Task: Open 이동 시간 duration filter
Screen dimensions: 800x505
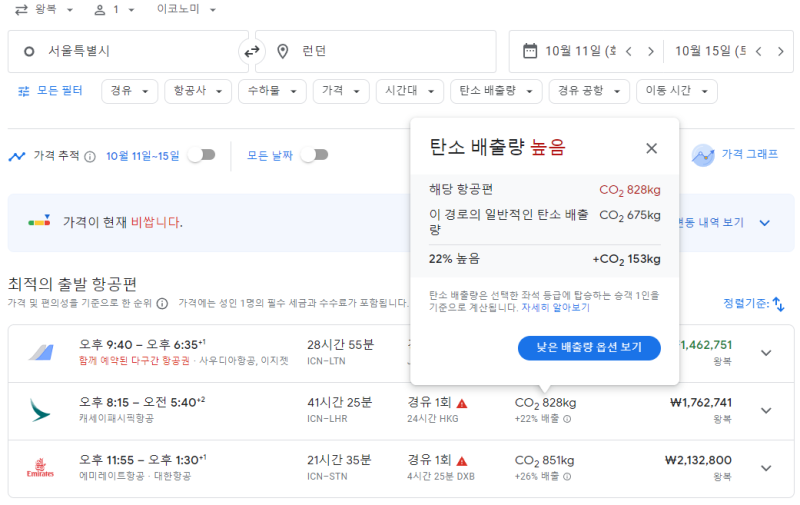Action: point(677,91)
